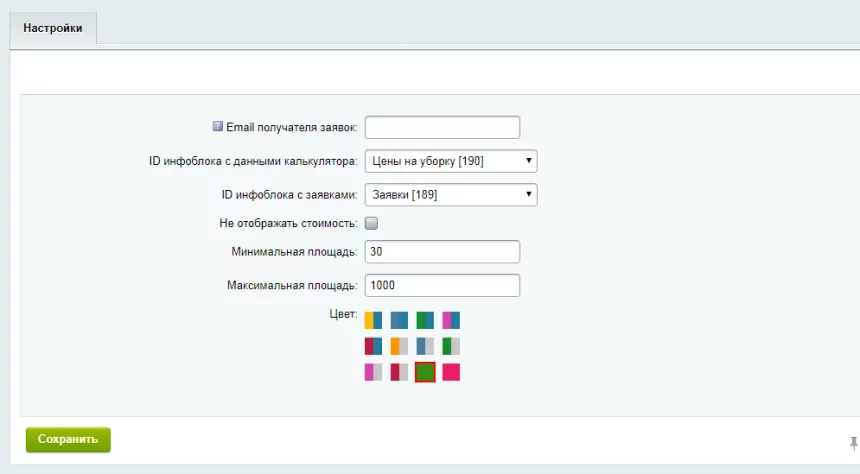Select the yellow and blue color swatch
The width and height of the screenshot is (860, 474).
373,321
